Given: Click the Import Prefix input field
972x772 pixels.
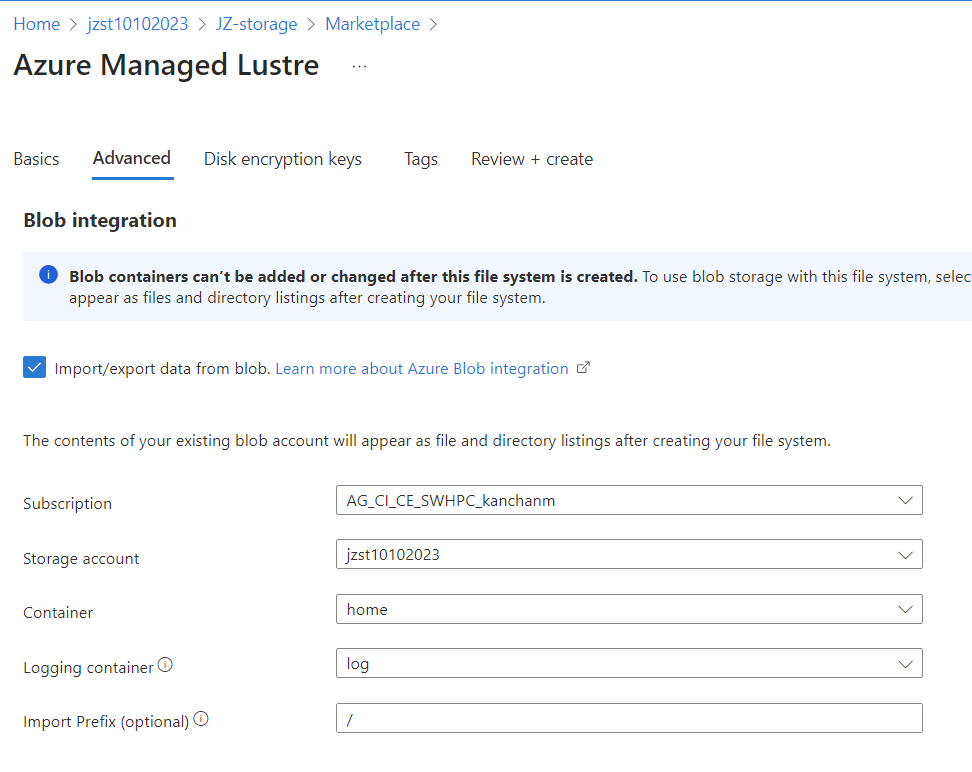Looking at the screenshot, I should click(x=629, y=718).
